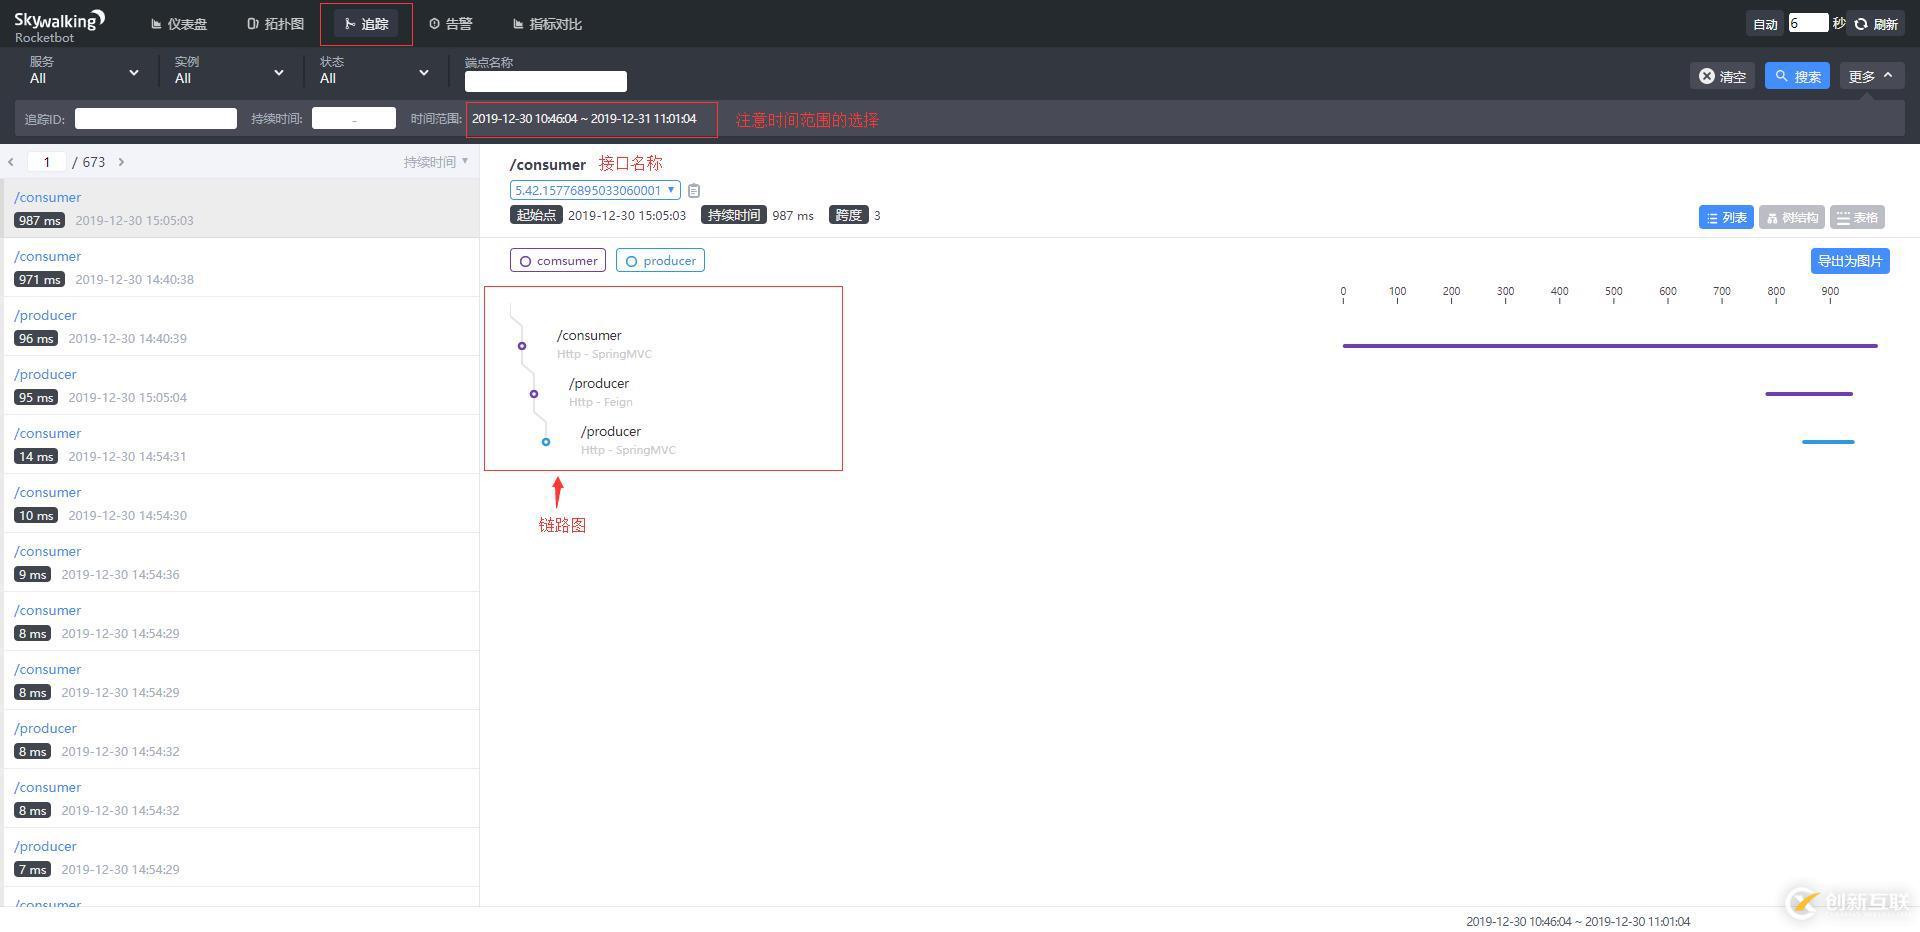Image resolution: width=1920 pixels, height=932 pixels.
Task: Select the /consumer 14 ms trace
Action: (x=240, y=444)
